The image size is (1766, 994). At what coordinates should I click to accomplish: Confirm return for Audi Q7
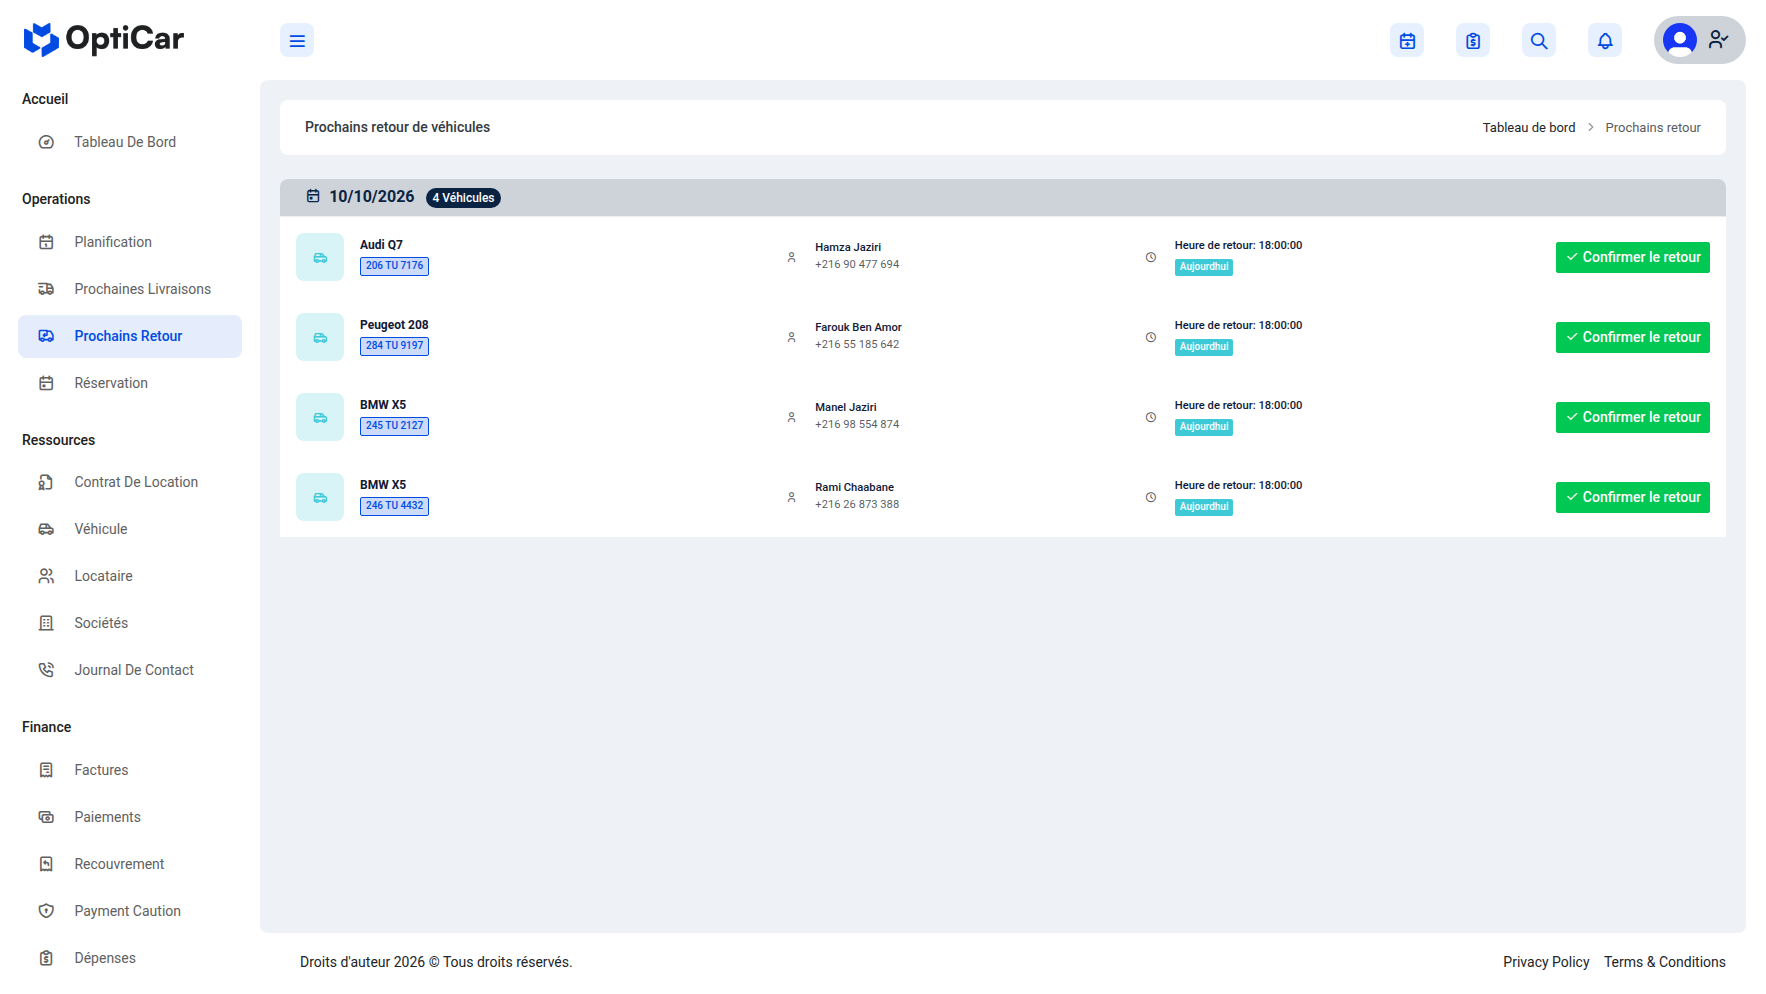pos(1632,258)
